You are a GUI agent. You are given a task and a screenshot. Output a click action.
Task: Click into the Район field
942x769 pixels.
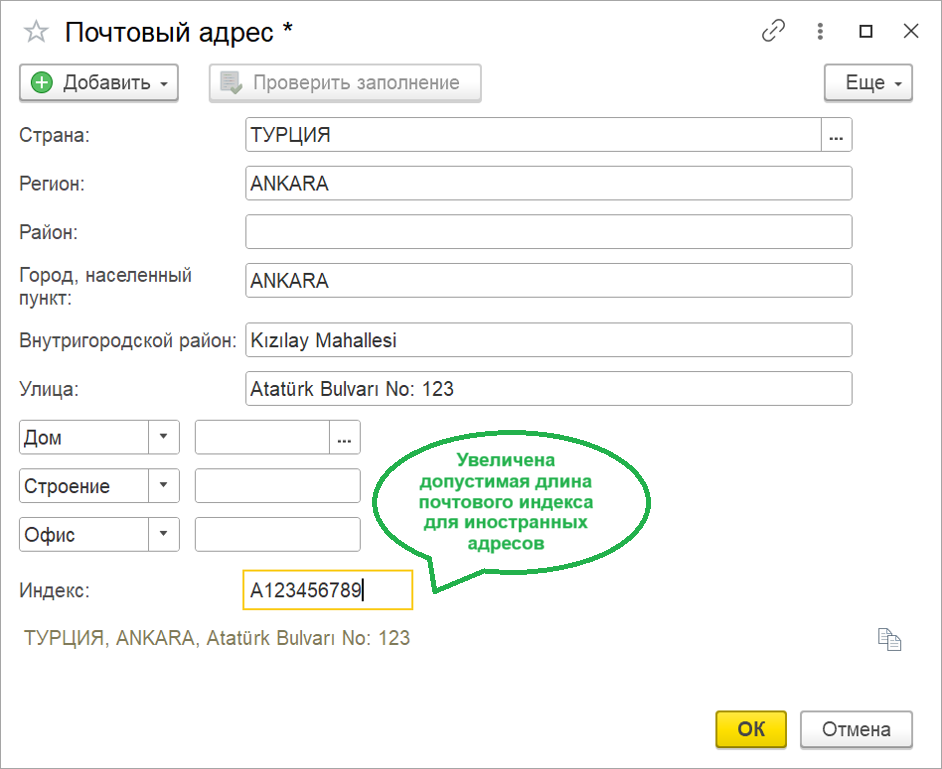click(548, 232)
